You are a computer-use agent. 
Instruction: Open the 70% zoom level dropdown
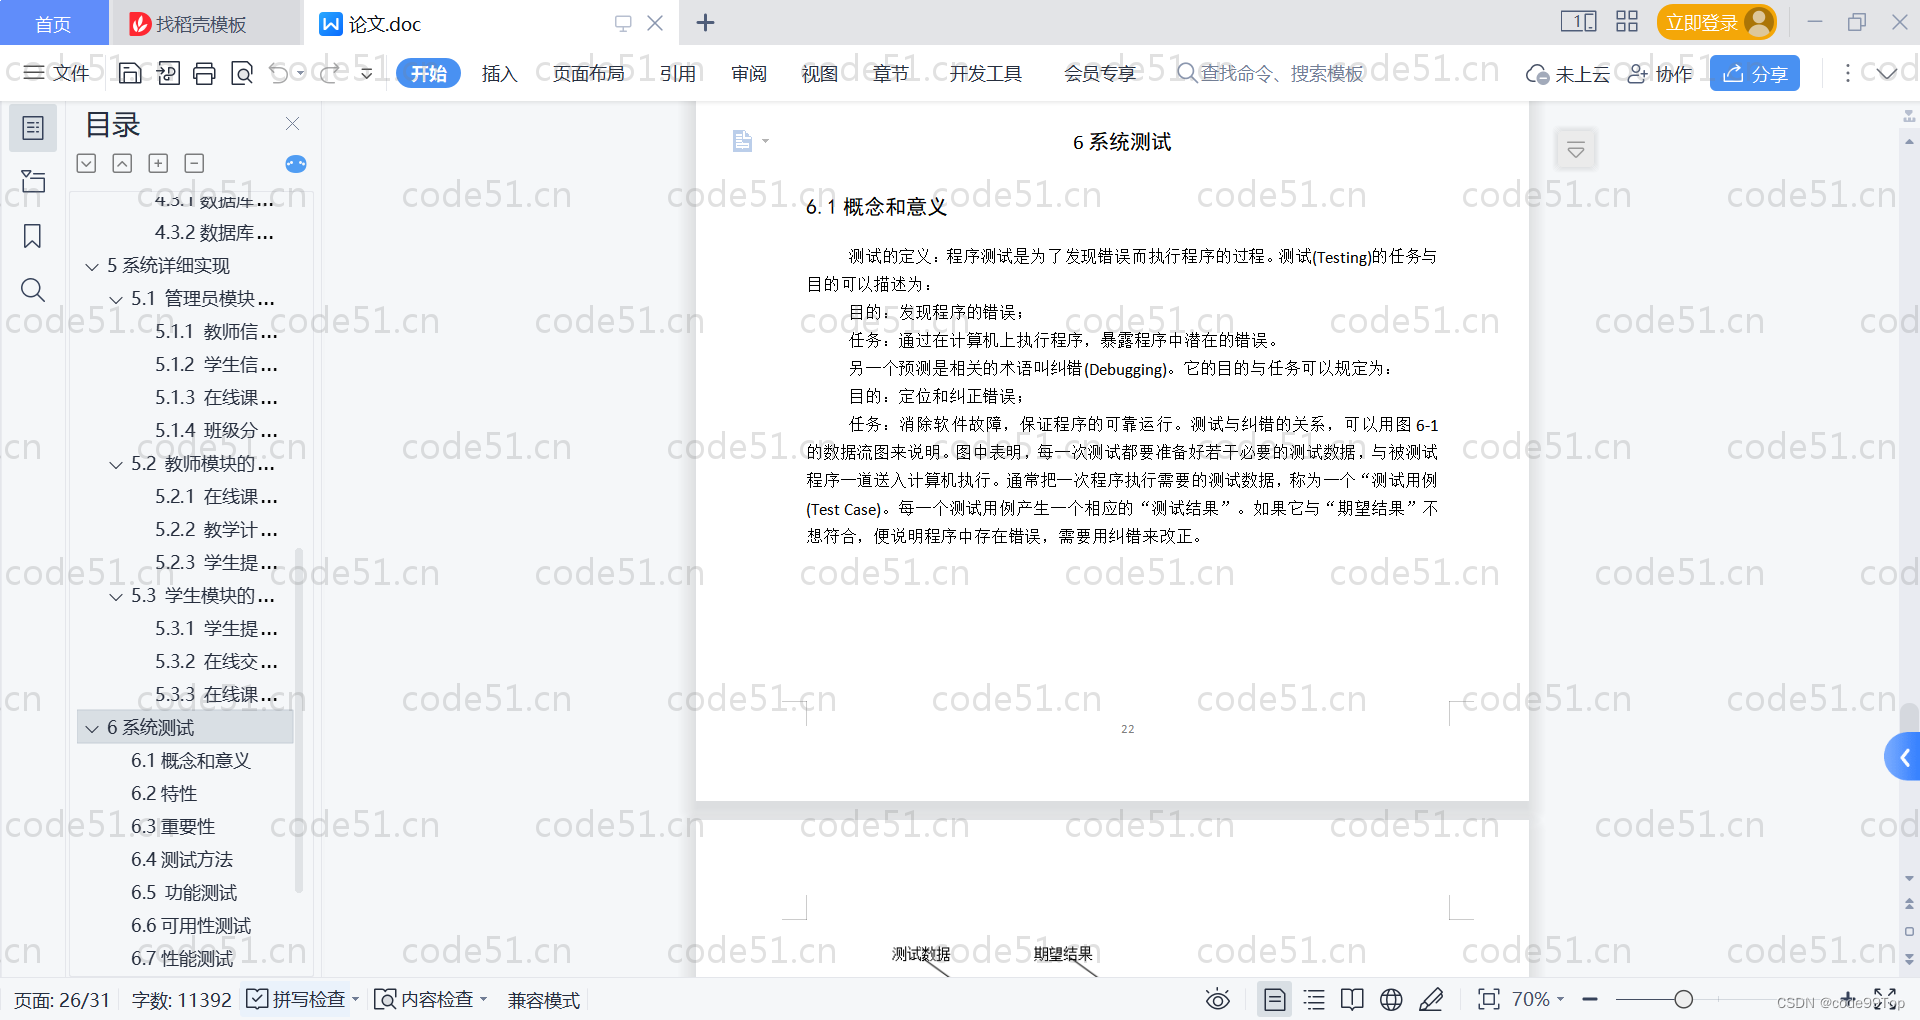[x=1538, y=999]
